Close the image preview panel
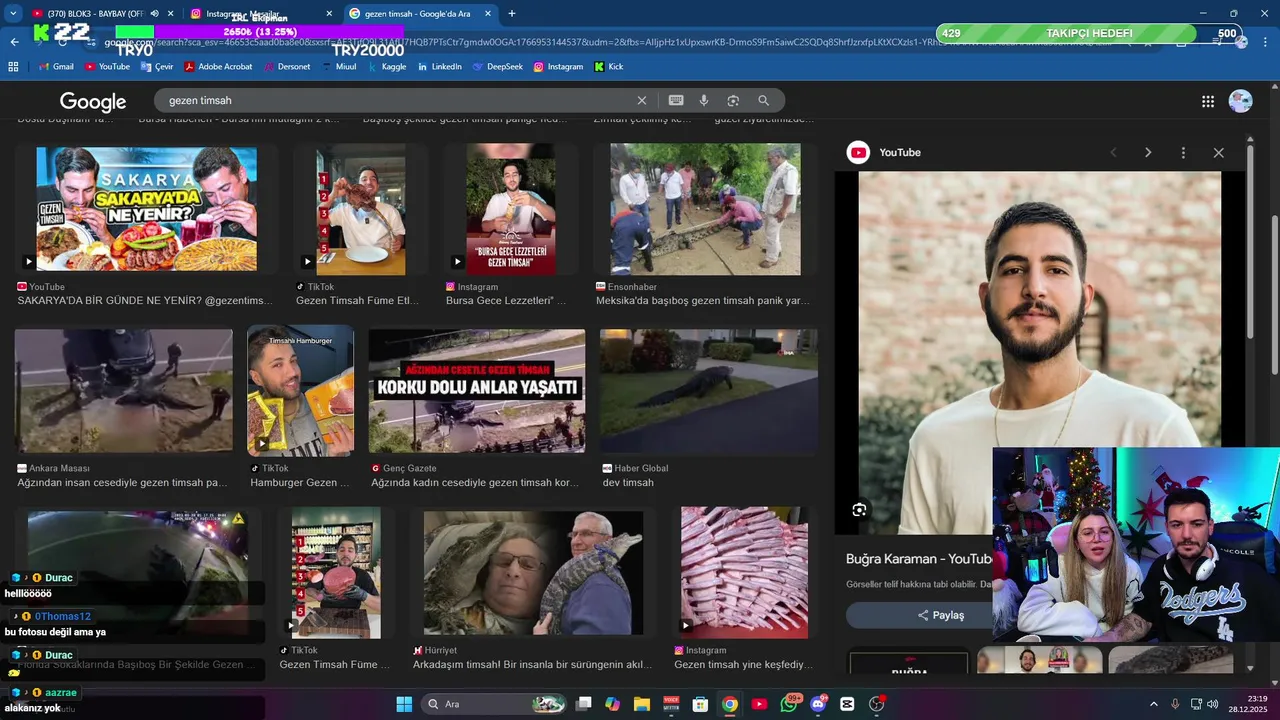 tap(1218, 152)
